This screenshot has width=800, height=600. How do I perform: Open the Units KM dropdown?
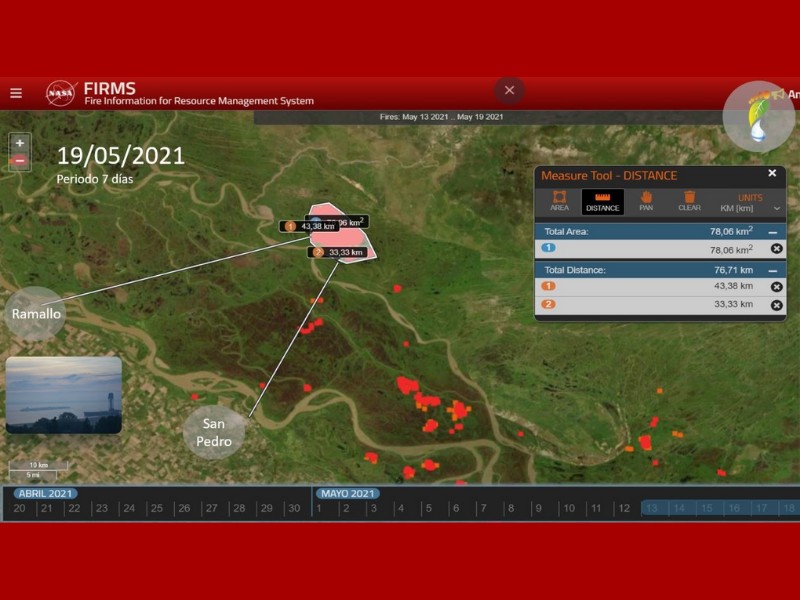pyautogui.click(x=750, y=203)
